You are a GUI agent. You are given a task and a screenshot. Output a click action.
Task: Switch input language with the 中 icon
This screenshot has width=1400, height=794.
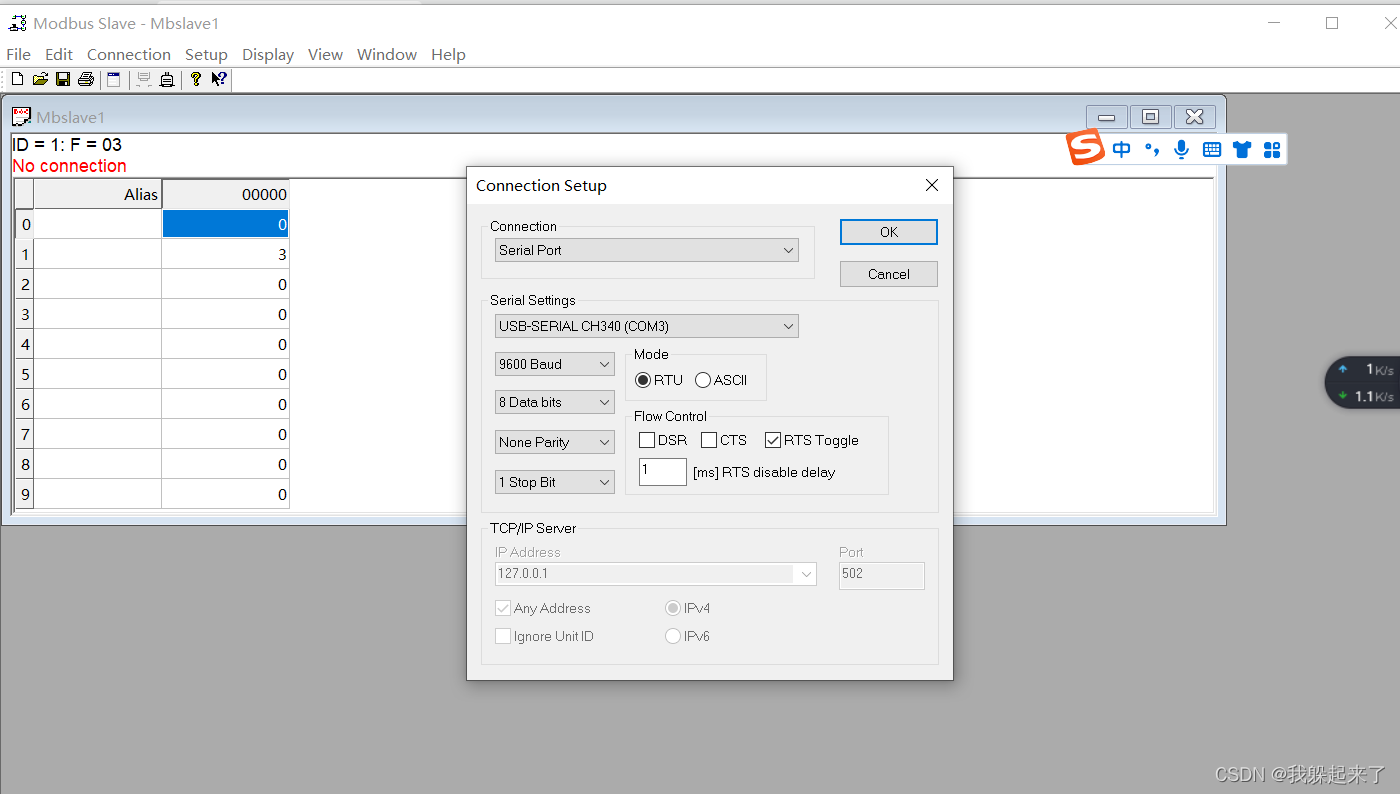(1121, 149)
